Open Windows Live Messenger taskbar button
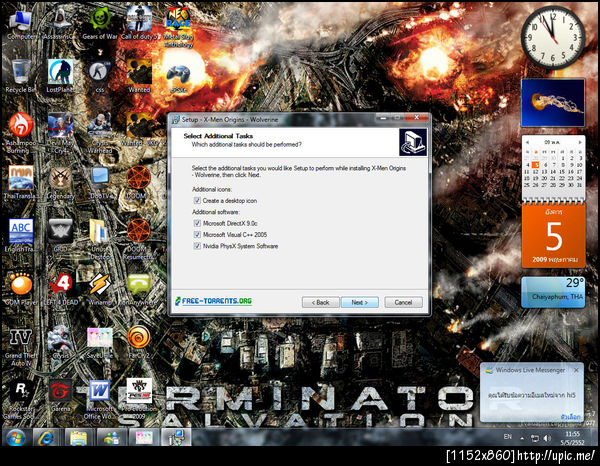The width and height of the screenshot is (600, 466). pos(111,437)
